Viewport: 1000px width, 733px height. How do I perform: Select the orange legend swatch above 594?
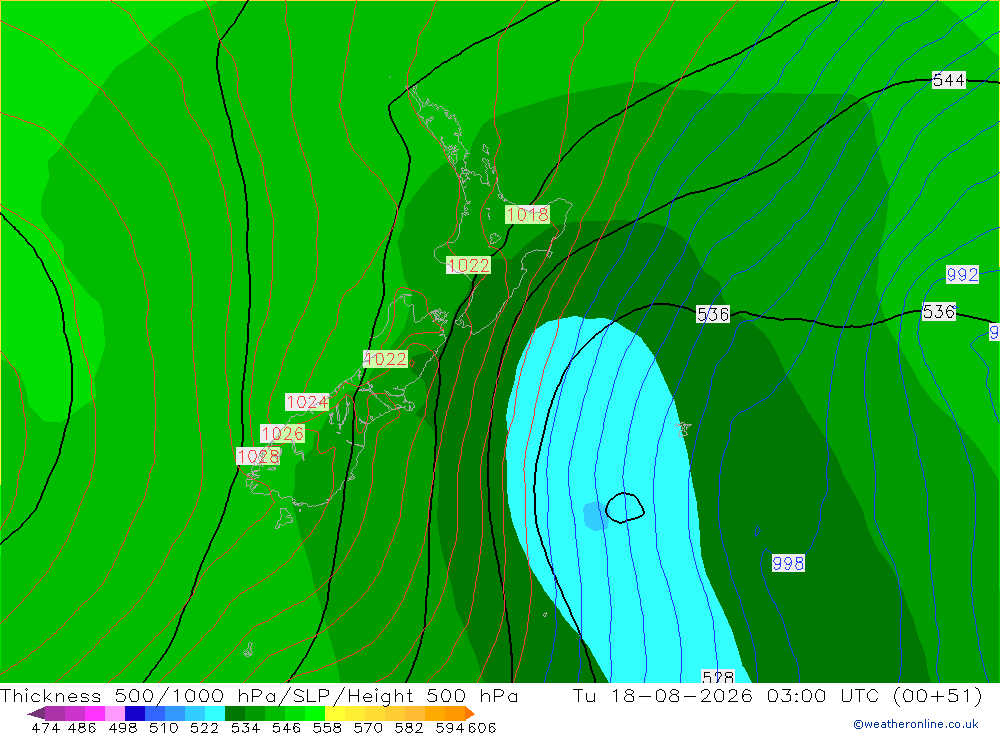455,713
